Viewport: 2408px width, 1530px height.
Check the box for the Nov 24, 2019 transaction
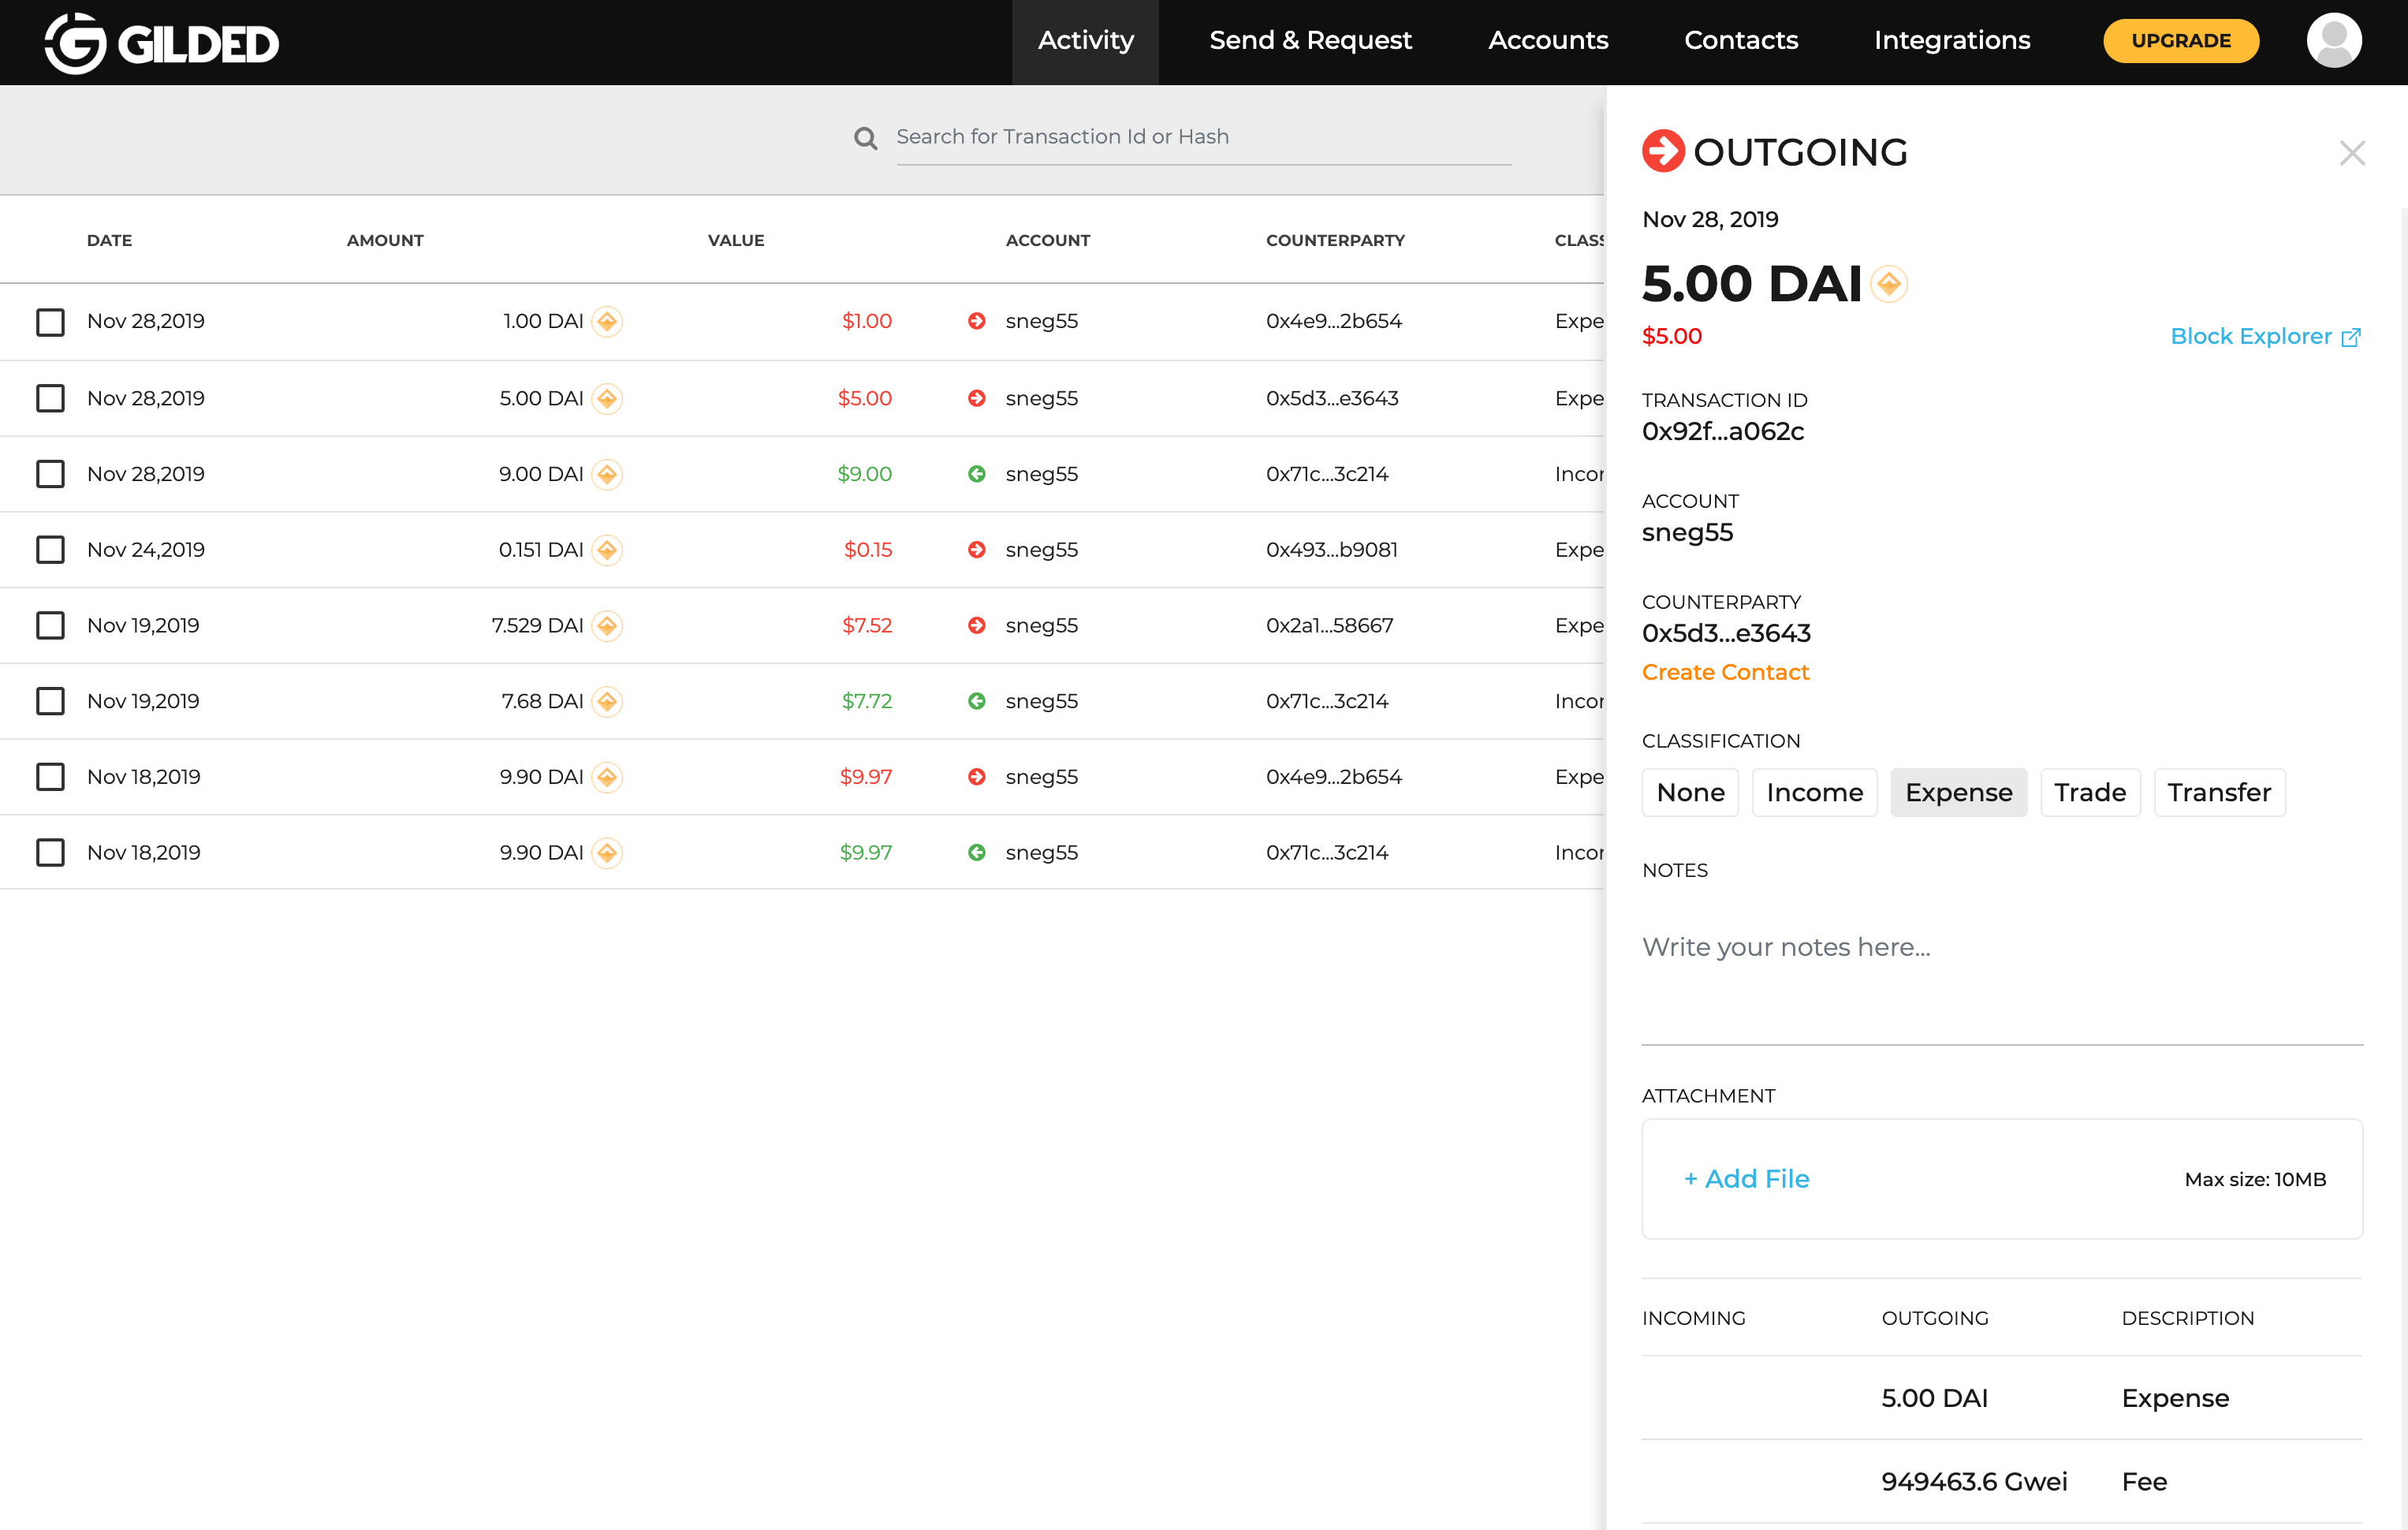point(50,550)
